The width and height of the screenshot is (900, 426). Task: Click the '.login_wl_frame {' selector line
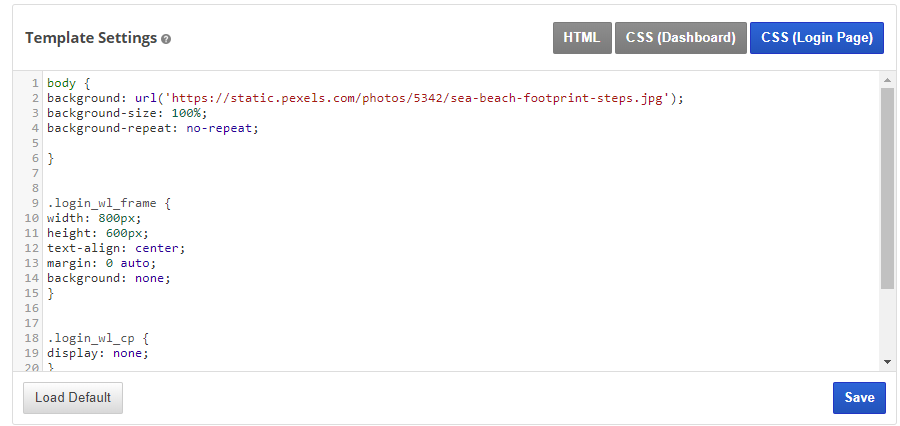click(x=109, y=203)
